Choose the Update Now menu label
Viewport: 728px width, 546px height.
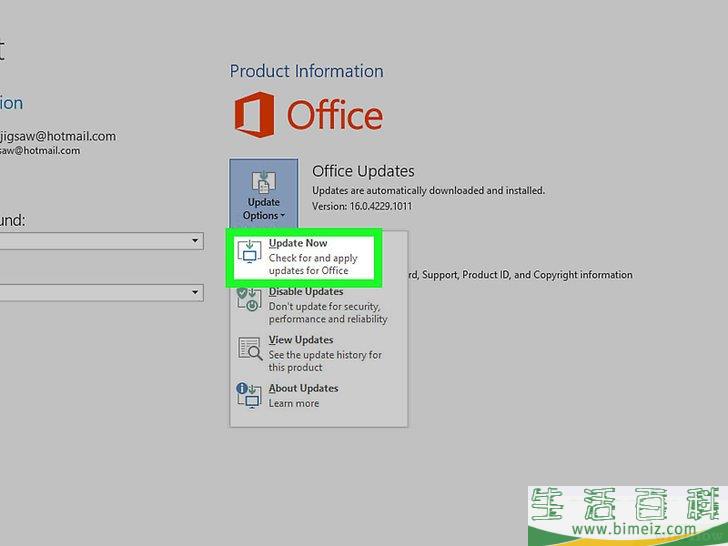coord(298,244)
